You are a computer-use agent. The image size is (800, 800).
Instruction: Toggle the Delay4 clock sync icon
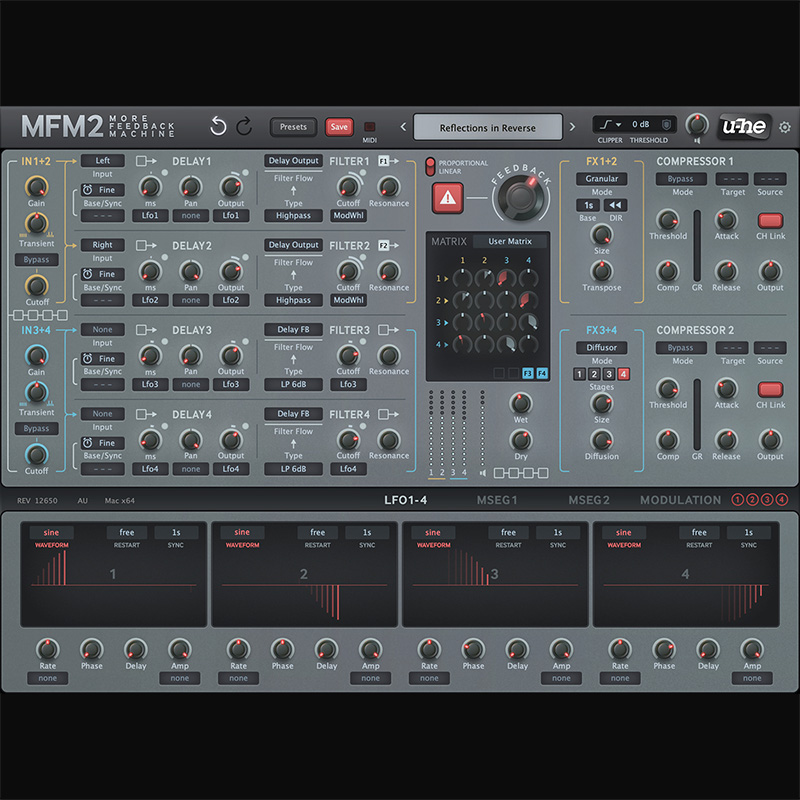click(x=88, y=443)
